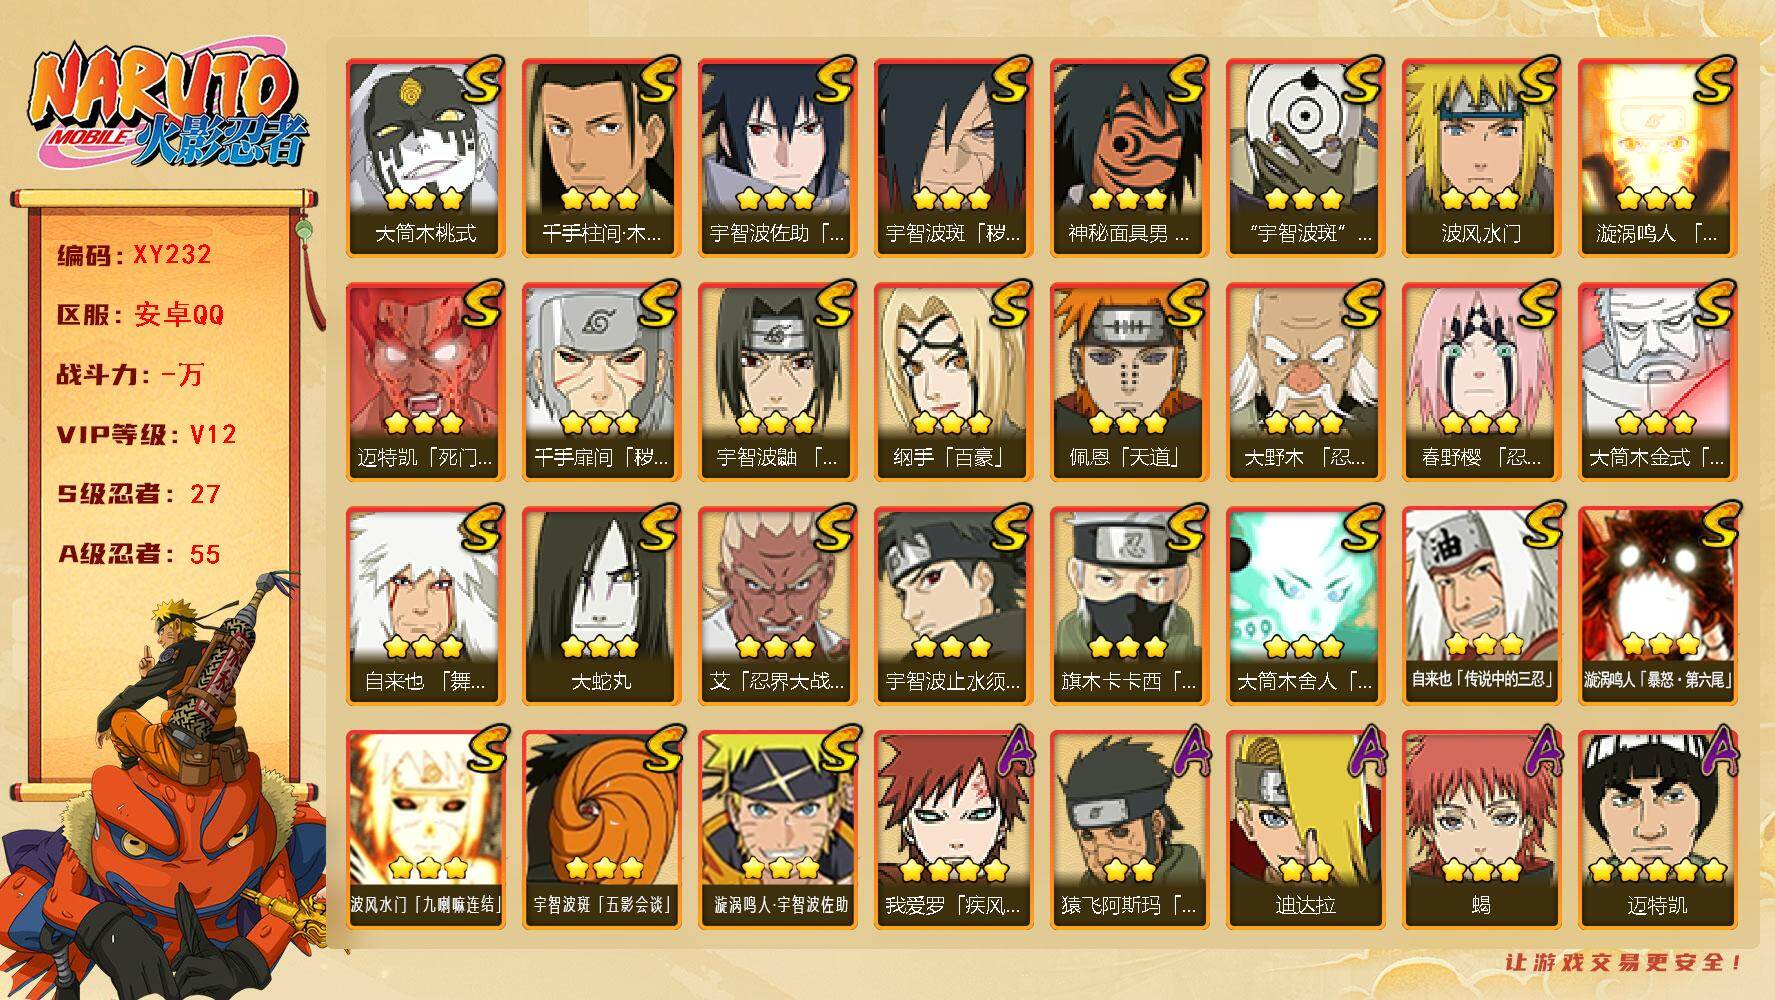Viewport: 1775px width, 1000px height.
Task: Select the A级忍者 55 count entry
Action: click(138, 555)
